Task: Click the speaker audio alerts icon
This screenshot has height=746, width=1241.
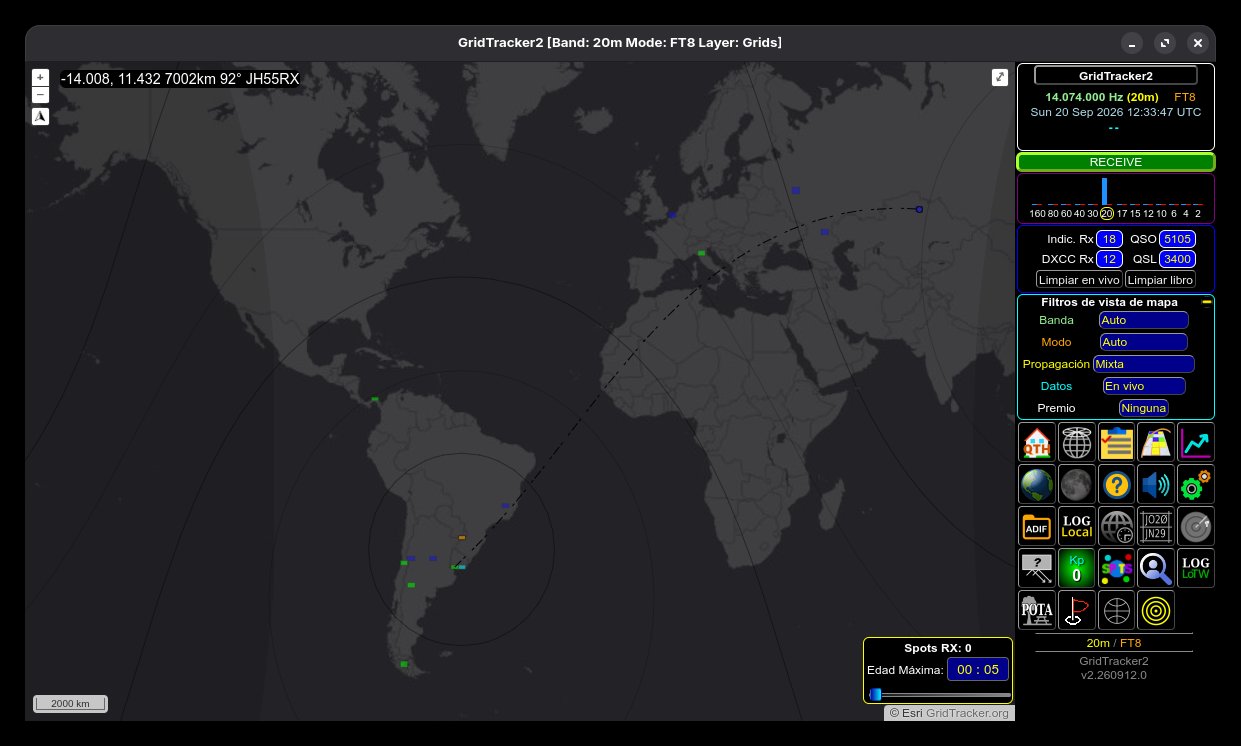Action: click(1156, 484)
